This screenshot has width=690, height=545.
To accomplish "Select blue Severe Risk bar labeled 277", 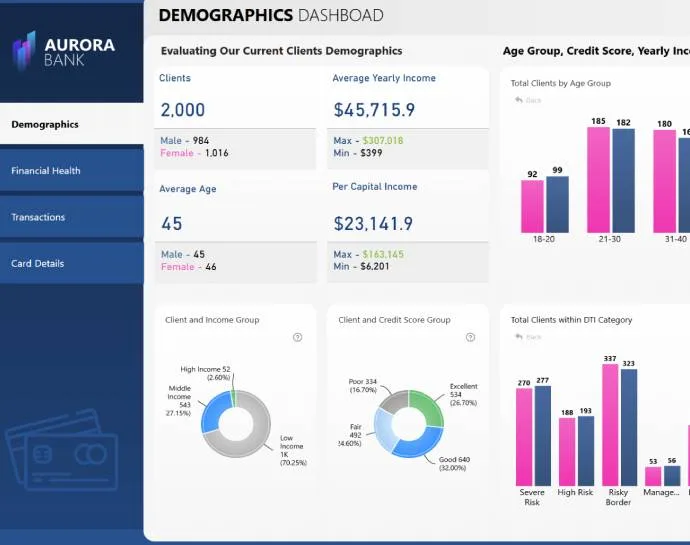I will (x=543, y=436).
